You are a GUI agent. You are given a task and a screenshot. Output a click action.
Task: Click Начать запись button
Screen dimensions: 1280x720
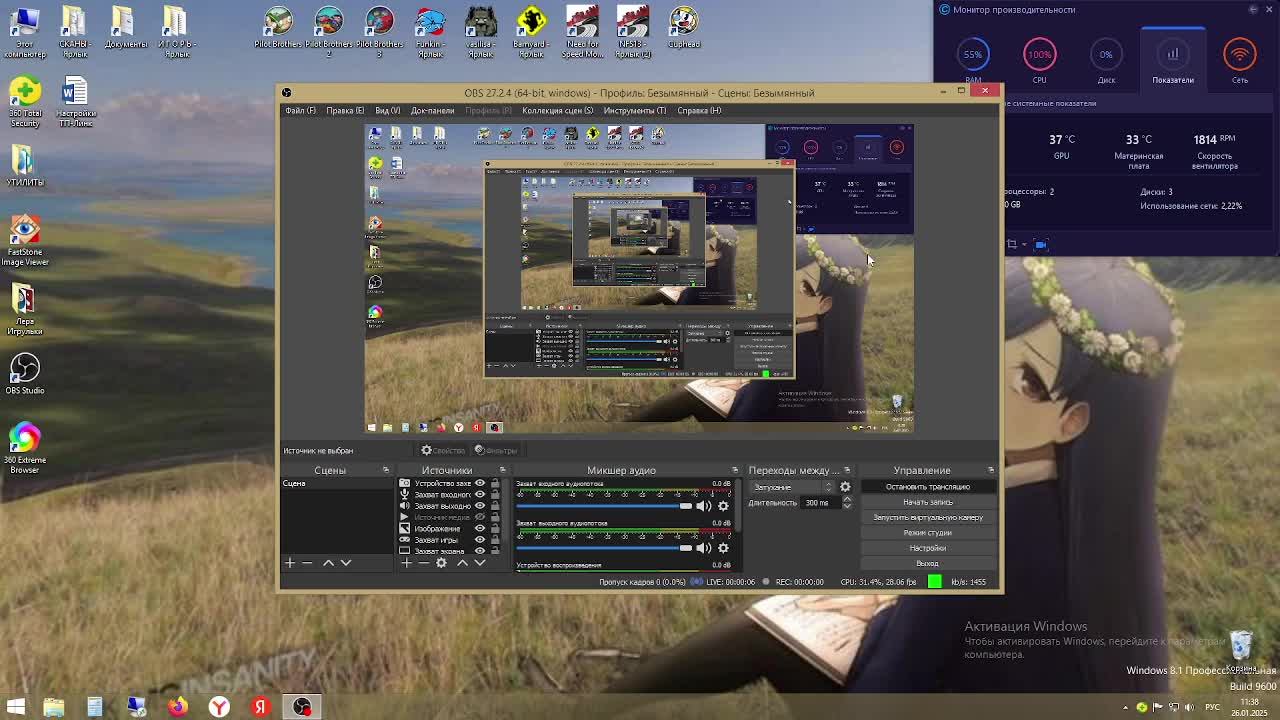pyautogui.click(x=927, y=502)
